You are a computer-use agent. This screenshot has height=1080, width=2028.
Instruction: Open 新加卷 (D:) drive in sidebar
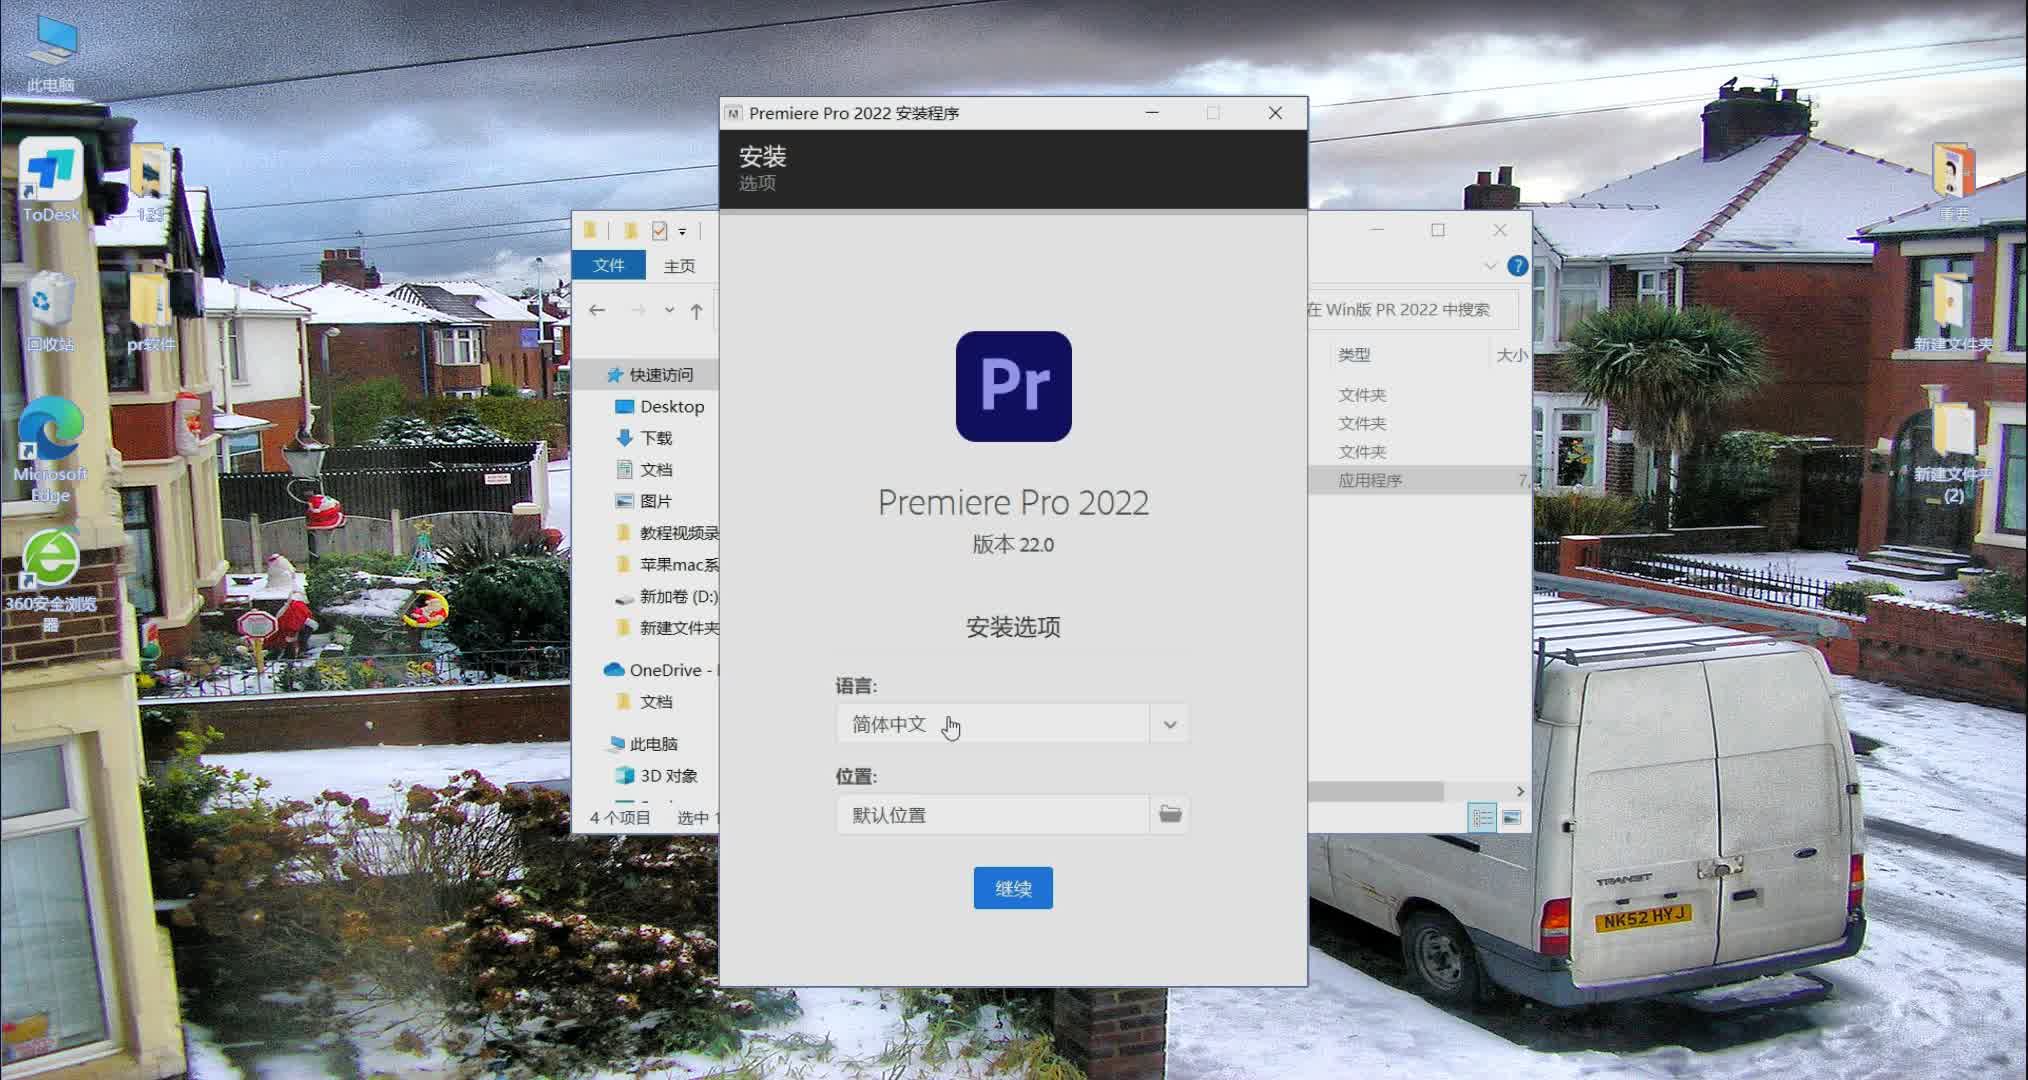click(667, 596)
